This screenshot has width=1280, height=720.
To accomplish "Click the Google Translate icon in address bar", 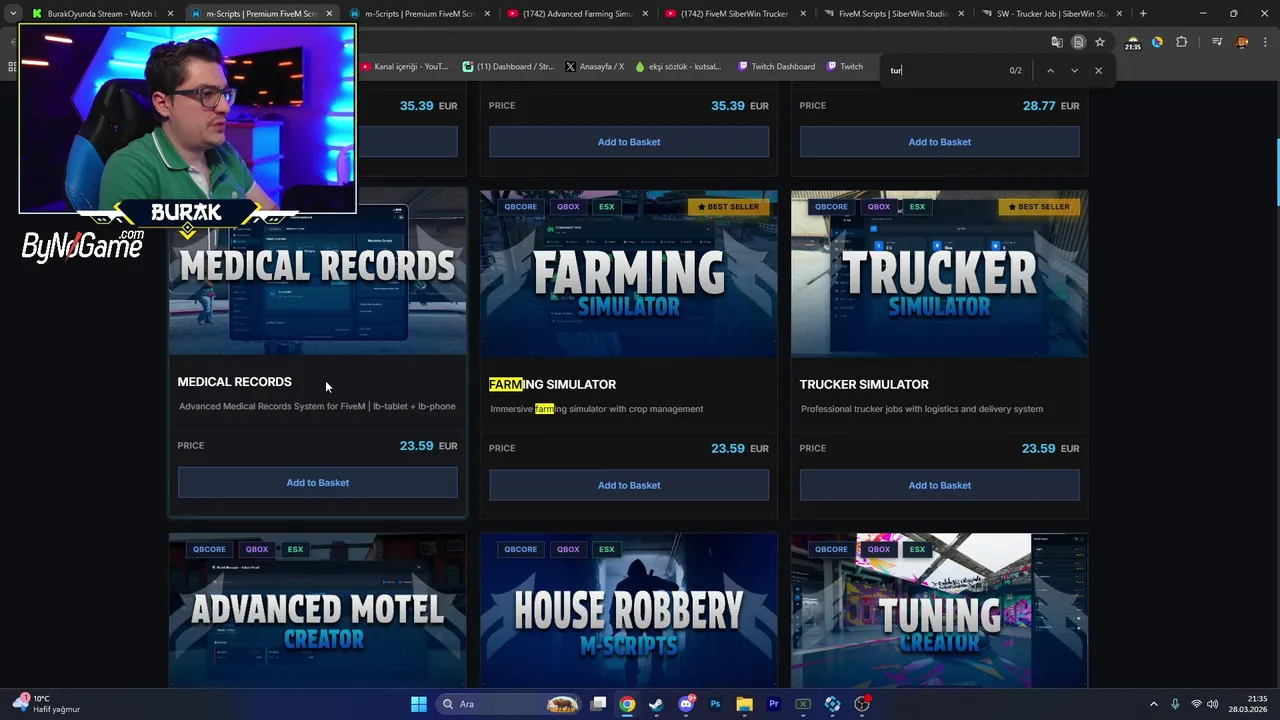I will point(1057,42).
